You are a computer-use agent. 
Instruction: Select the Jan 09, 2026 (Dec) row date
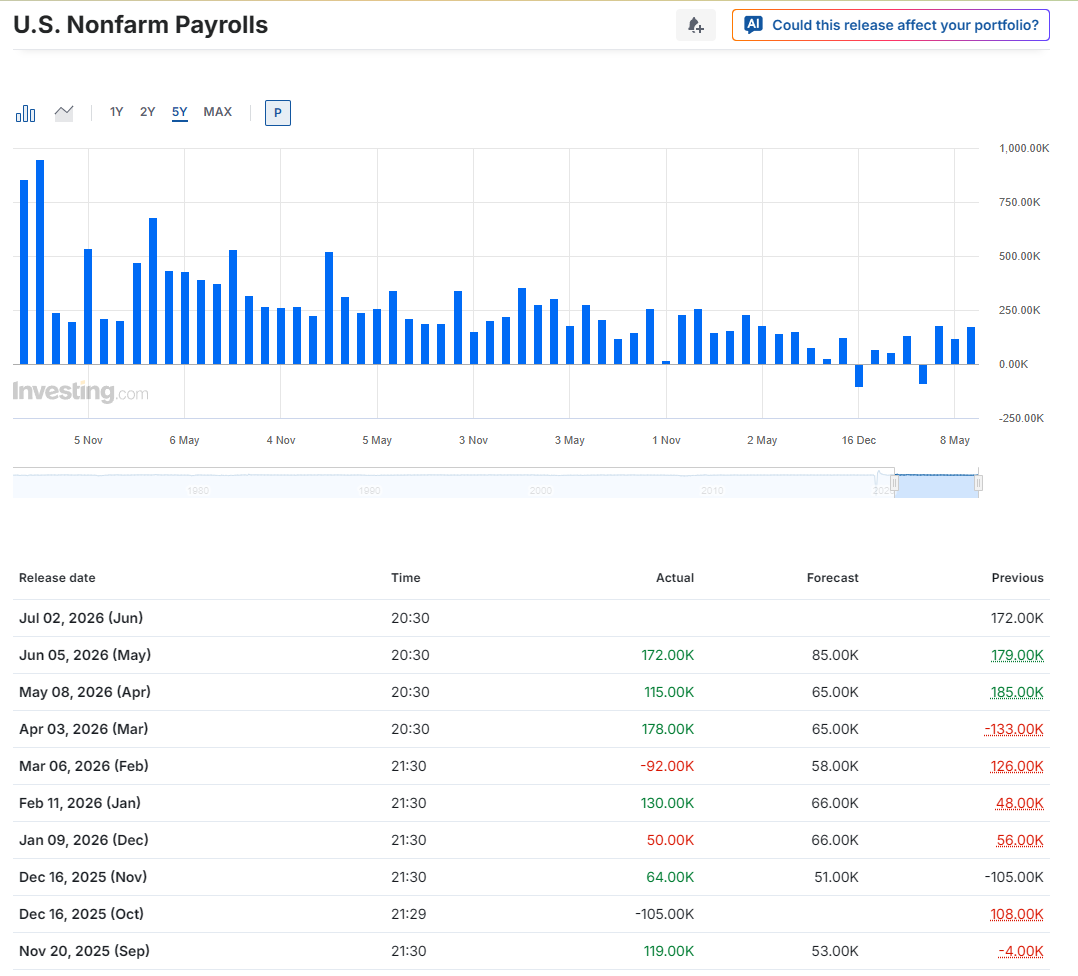(84, 841)
